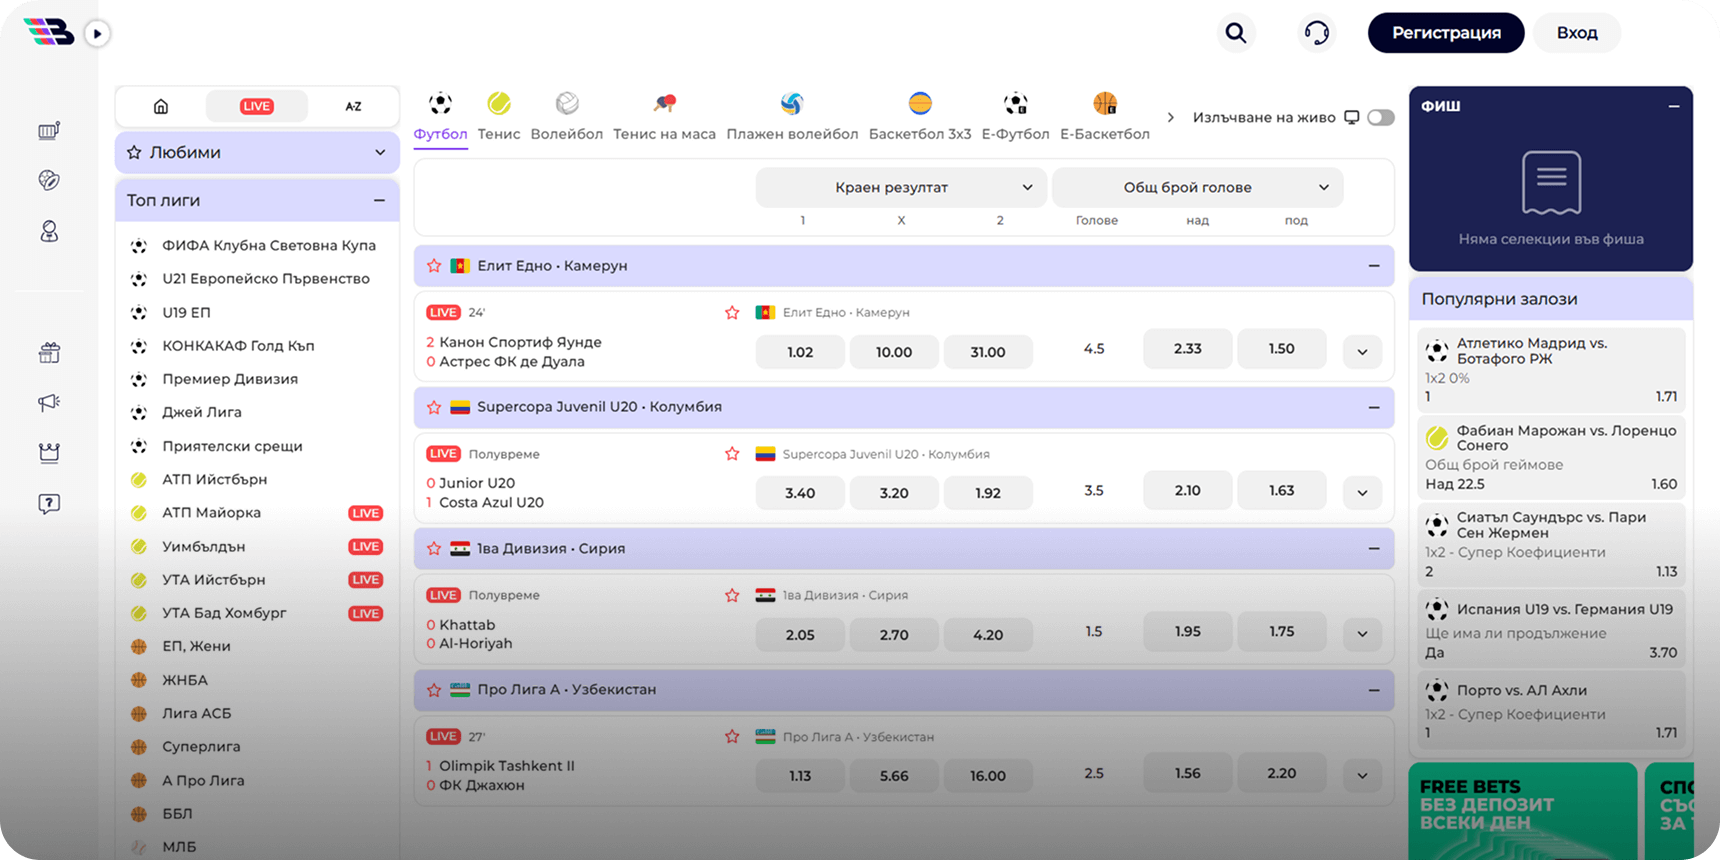Open the gift box promotions icon
The width and height of the screenshot is (1720, 860).
coord(49,352)
